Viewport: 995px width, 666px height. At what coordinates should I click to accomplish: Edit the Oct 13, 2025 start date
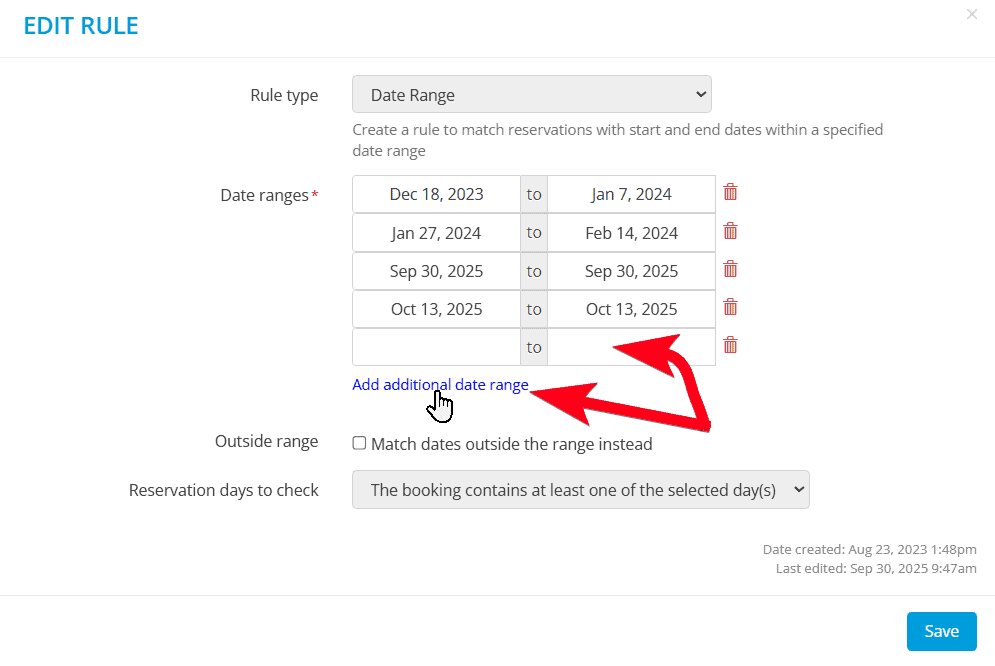(x=436, y=309)
